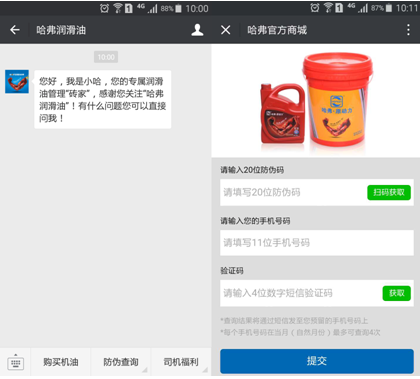Open the account profile person icon
Viewport: 420px width, 379px height.
pyautogui.click(x=197, y=30)
